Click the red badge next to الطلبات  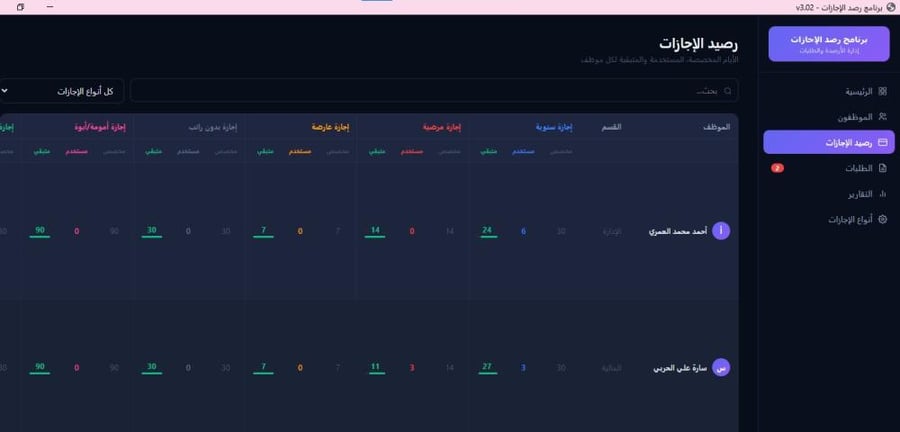coord(777,168)
